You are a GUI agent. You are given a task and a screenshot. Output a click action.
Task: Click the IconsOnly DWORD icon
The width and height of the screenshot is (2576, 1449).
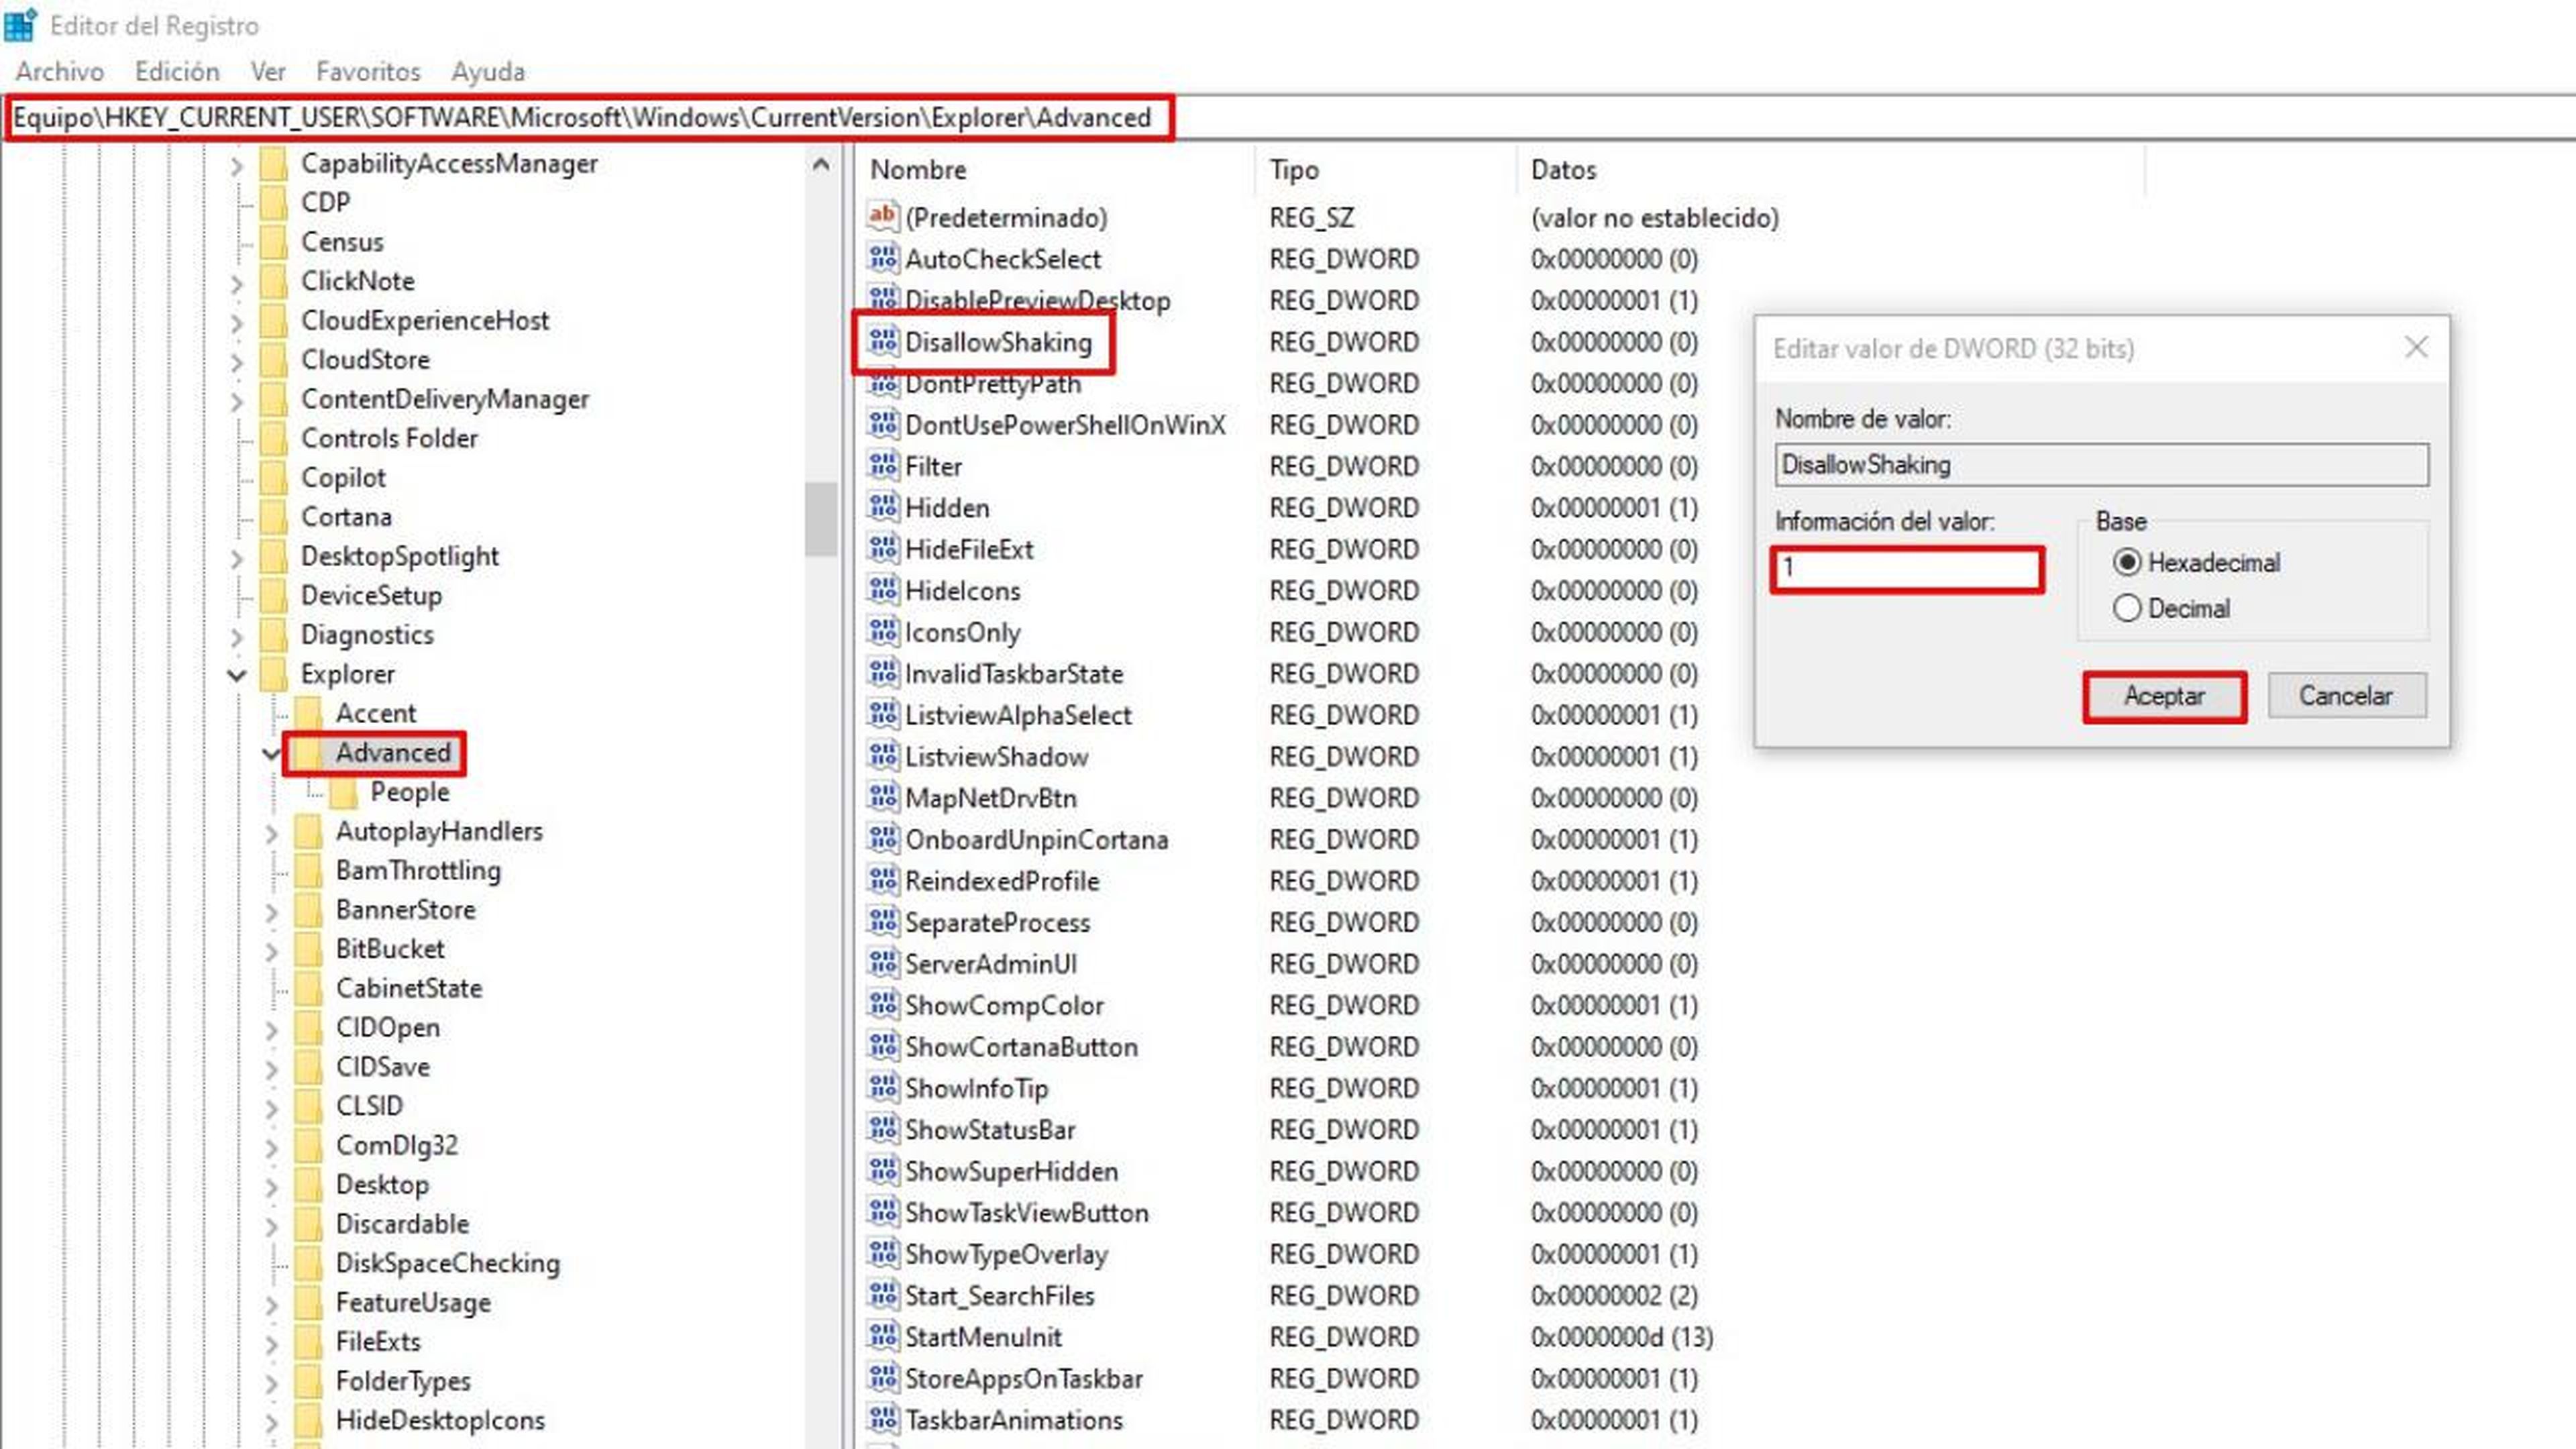(882, 631)
